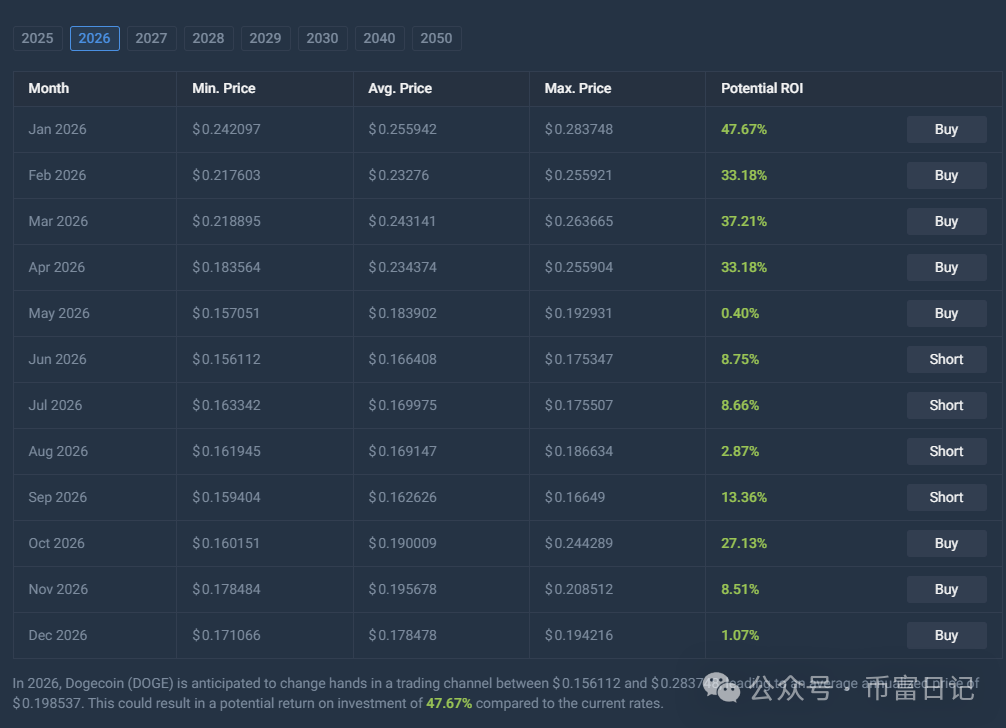Hit Buy for Mar 2026
This screenshot has width=1006, height=728.
point(946,221)
